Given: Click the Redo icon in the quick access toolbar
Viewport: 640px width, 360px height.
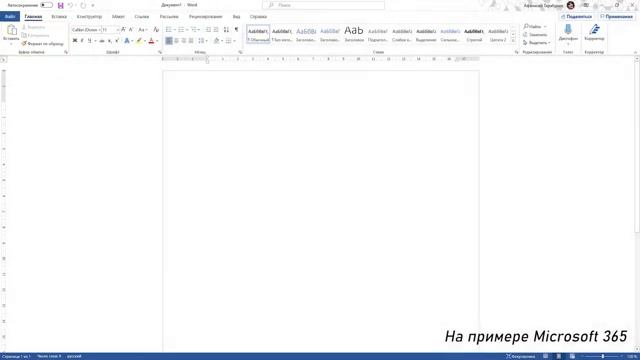Looking at the screenshot, I should pos(83,5).
